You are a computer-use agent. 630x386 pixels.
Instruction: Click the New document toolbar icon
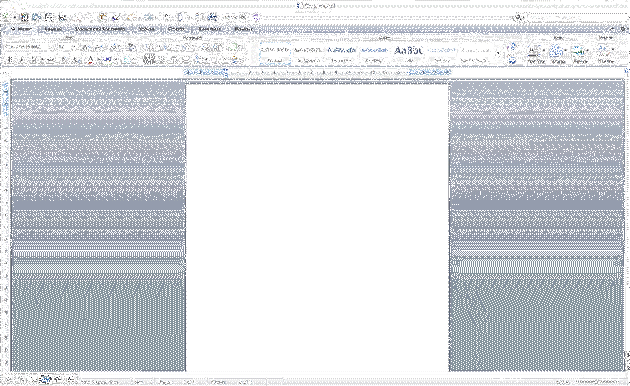[x=6, y=17]
